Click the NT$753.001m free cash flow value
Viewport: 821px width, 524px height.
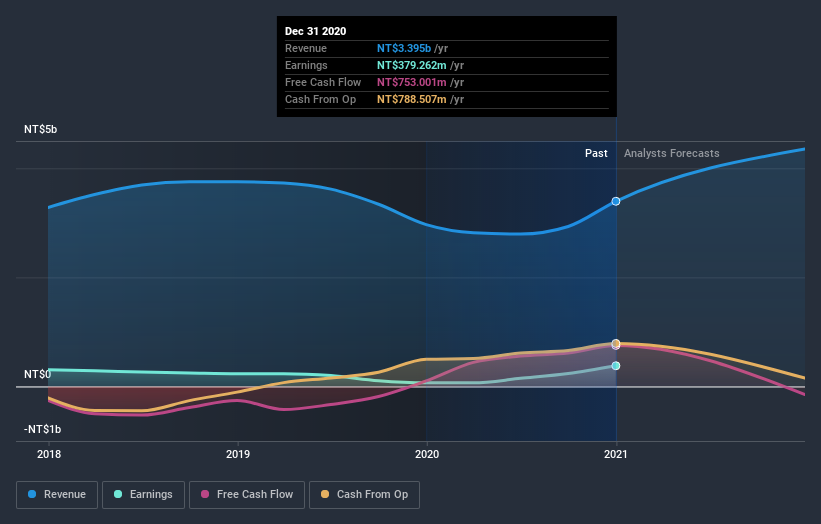[x=412, y=82]
